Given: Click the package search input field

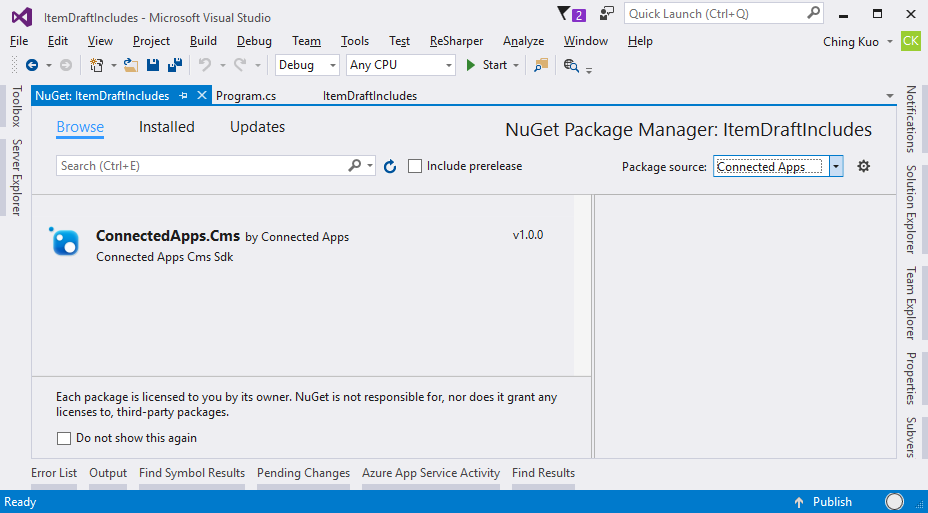Looking at the screenshot, I should [202, 166].
